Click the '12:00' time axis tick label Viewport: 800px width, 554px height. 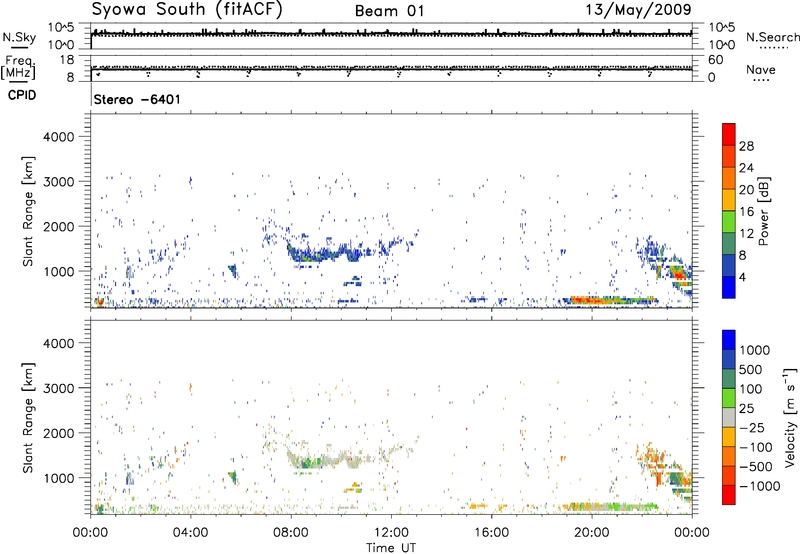tap(391, 533)
